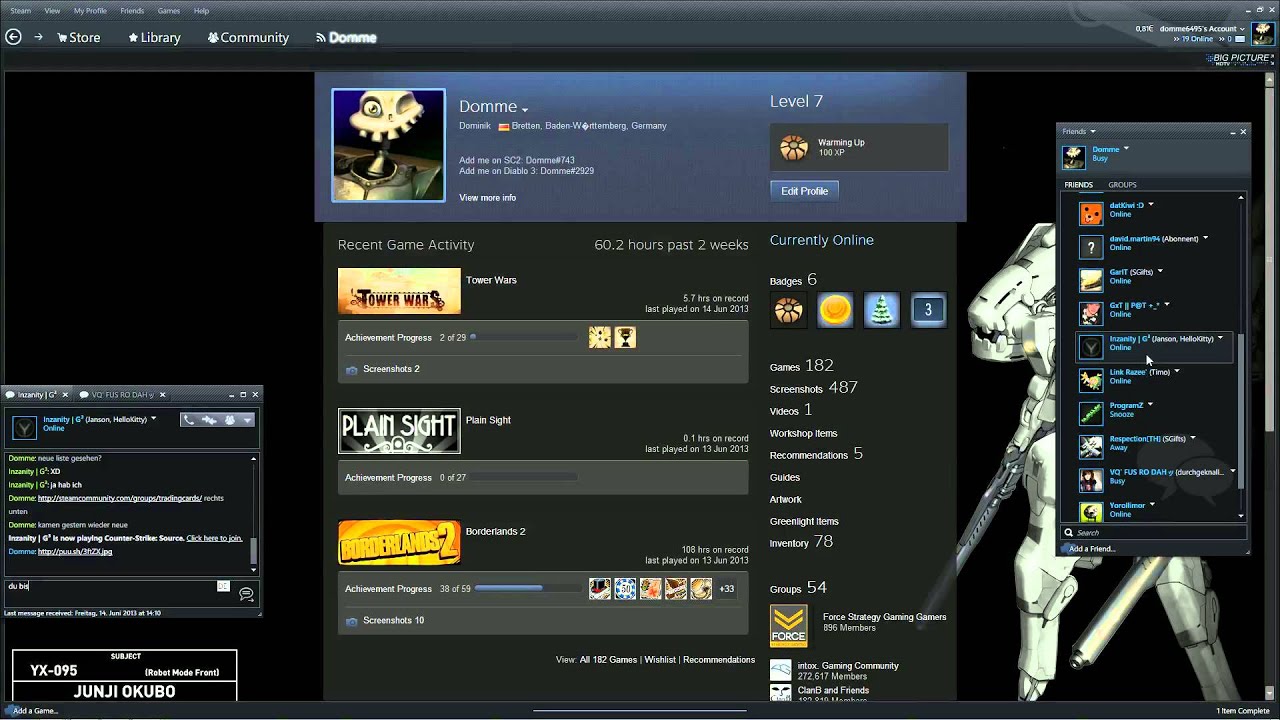Viewport: 1280px width, 720px height.
Task: Open the Steam menu
Action: tap(20, 11)
